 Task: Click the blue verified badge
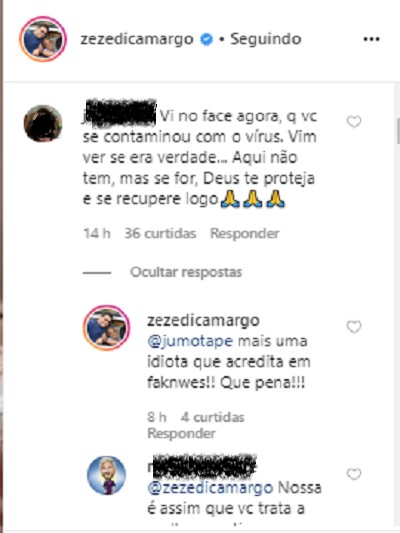point(206,39)
